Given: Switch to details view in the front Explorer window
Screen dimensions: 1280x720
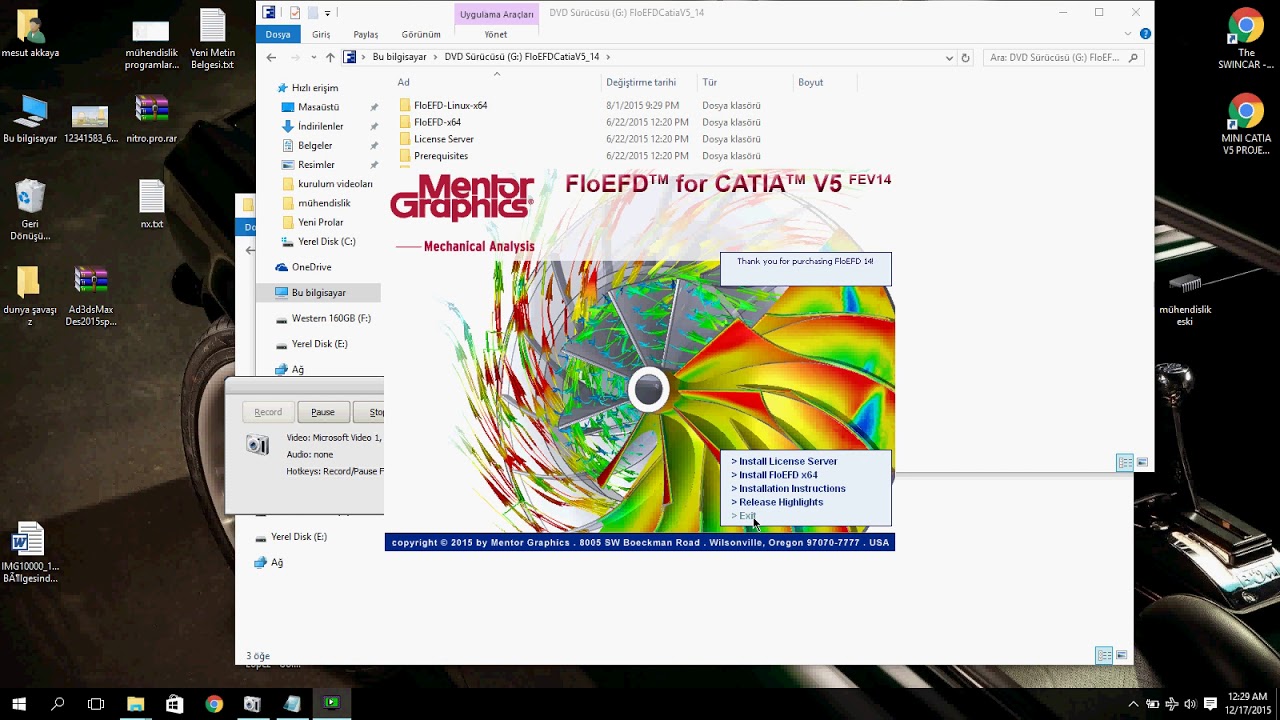Looking at the screenshot, I should [x=1125, y=462].
